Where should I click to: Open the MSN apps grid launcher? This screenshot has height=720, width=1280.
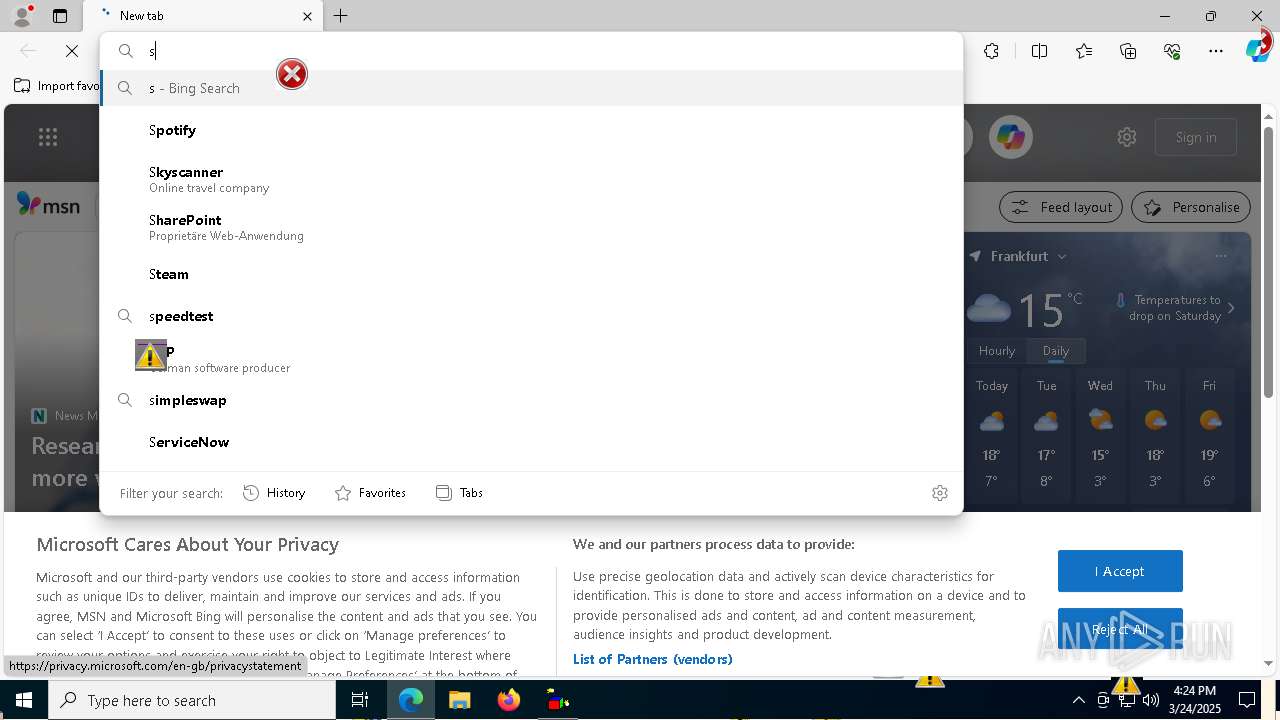click(x=48, y=137)
